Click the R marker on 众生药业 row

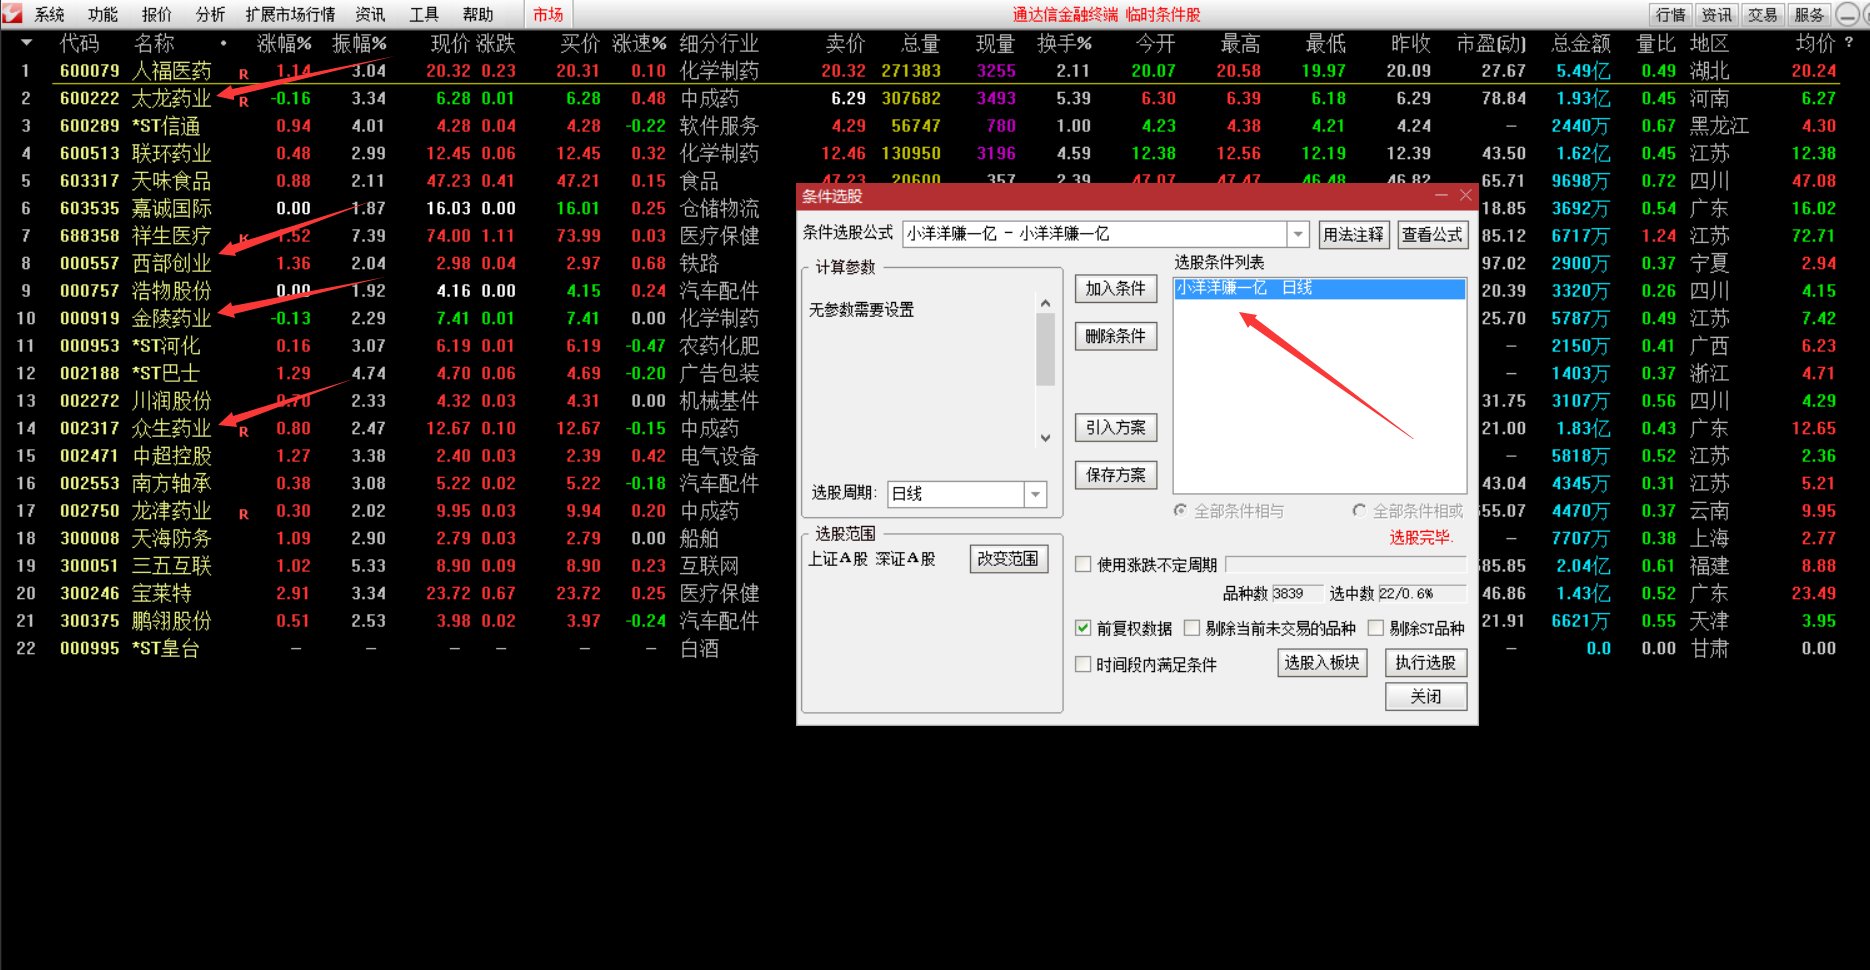point(243,432)
